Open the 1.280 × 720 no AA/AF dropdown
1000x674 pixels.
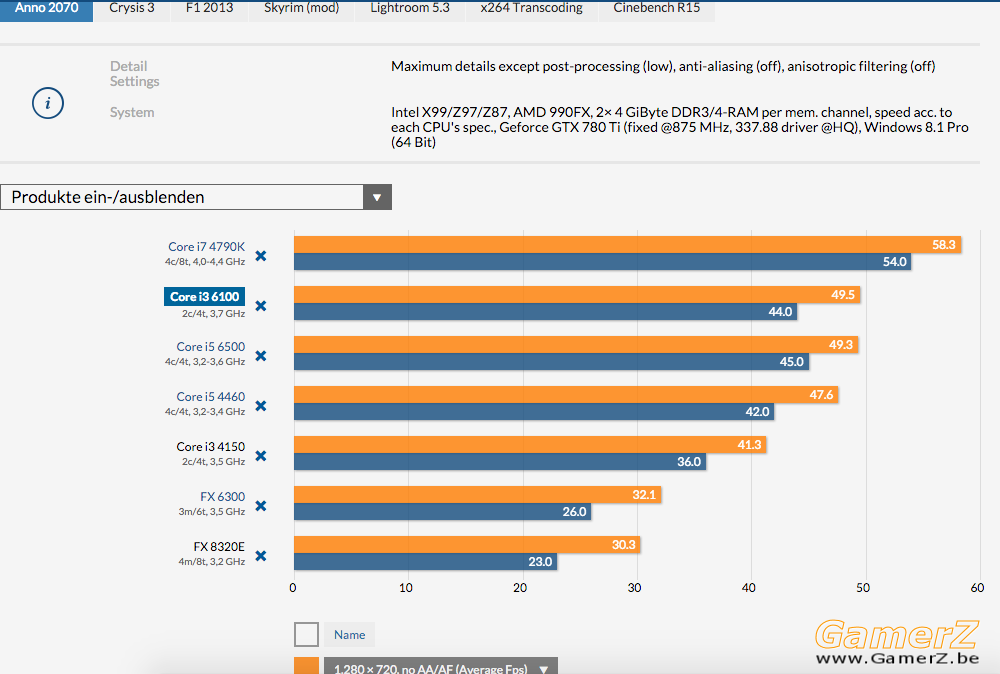pos(441,666)
